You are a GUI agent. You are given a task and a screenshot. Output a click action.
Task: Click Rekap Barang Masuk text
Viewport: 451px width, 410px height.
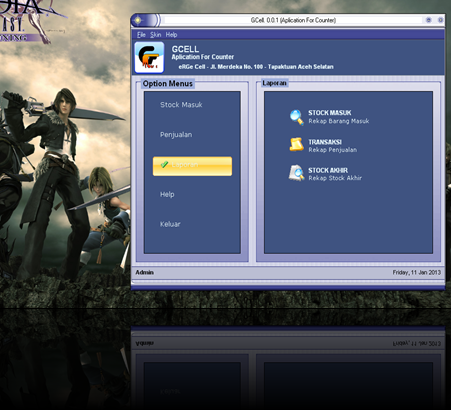[x=339, y=121]
